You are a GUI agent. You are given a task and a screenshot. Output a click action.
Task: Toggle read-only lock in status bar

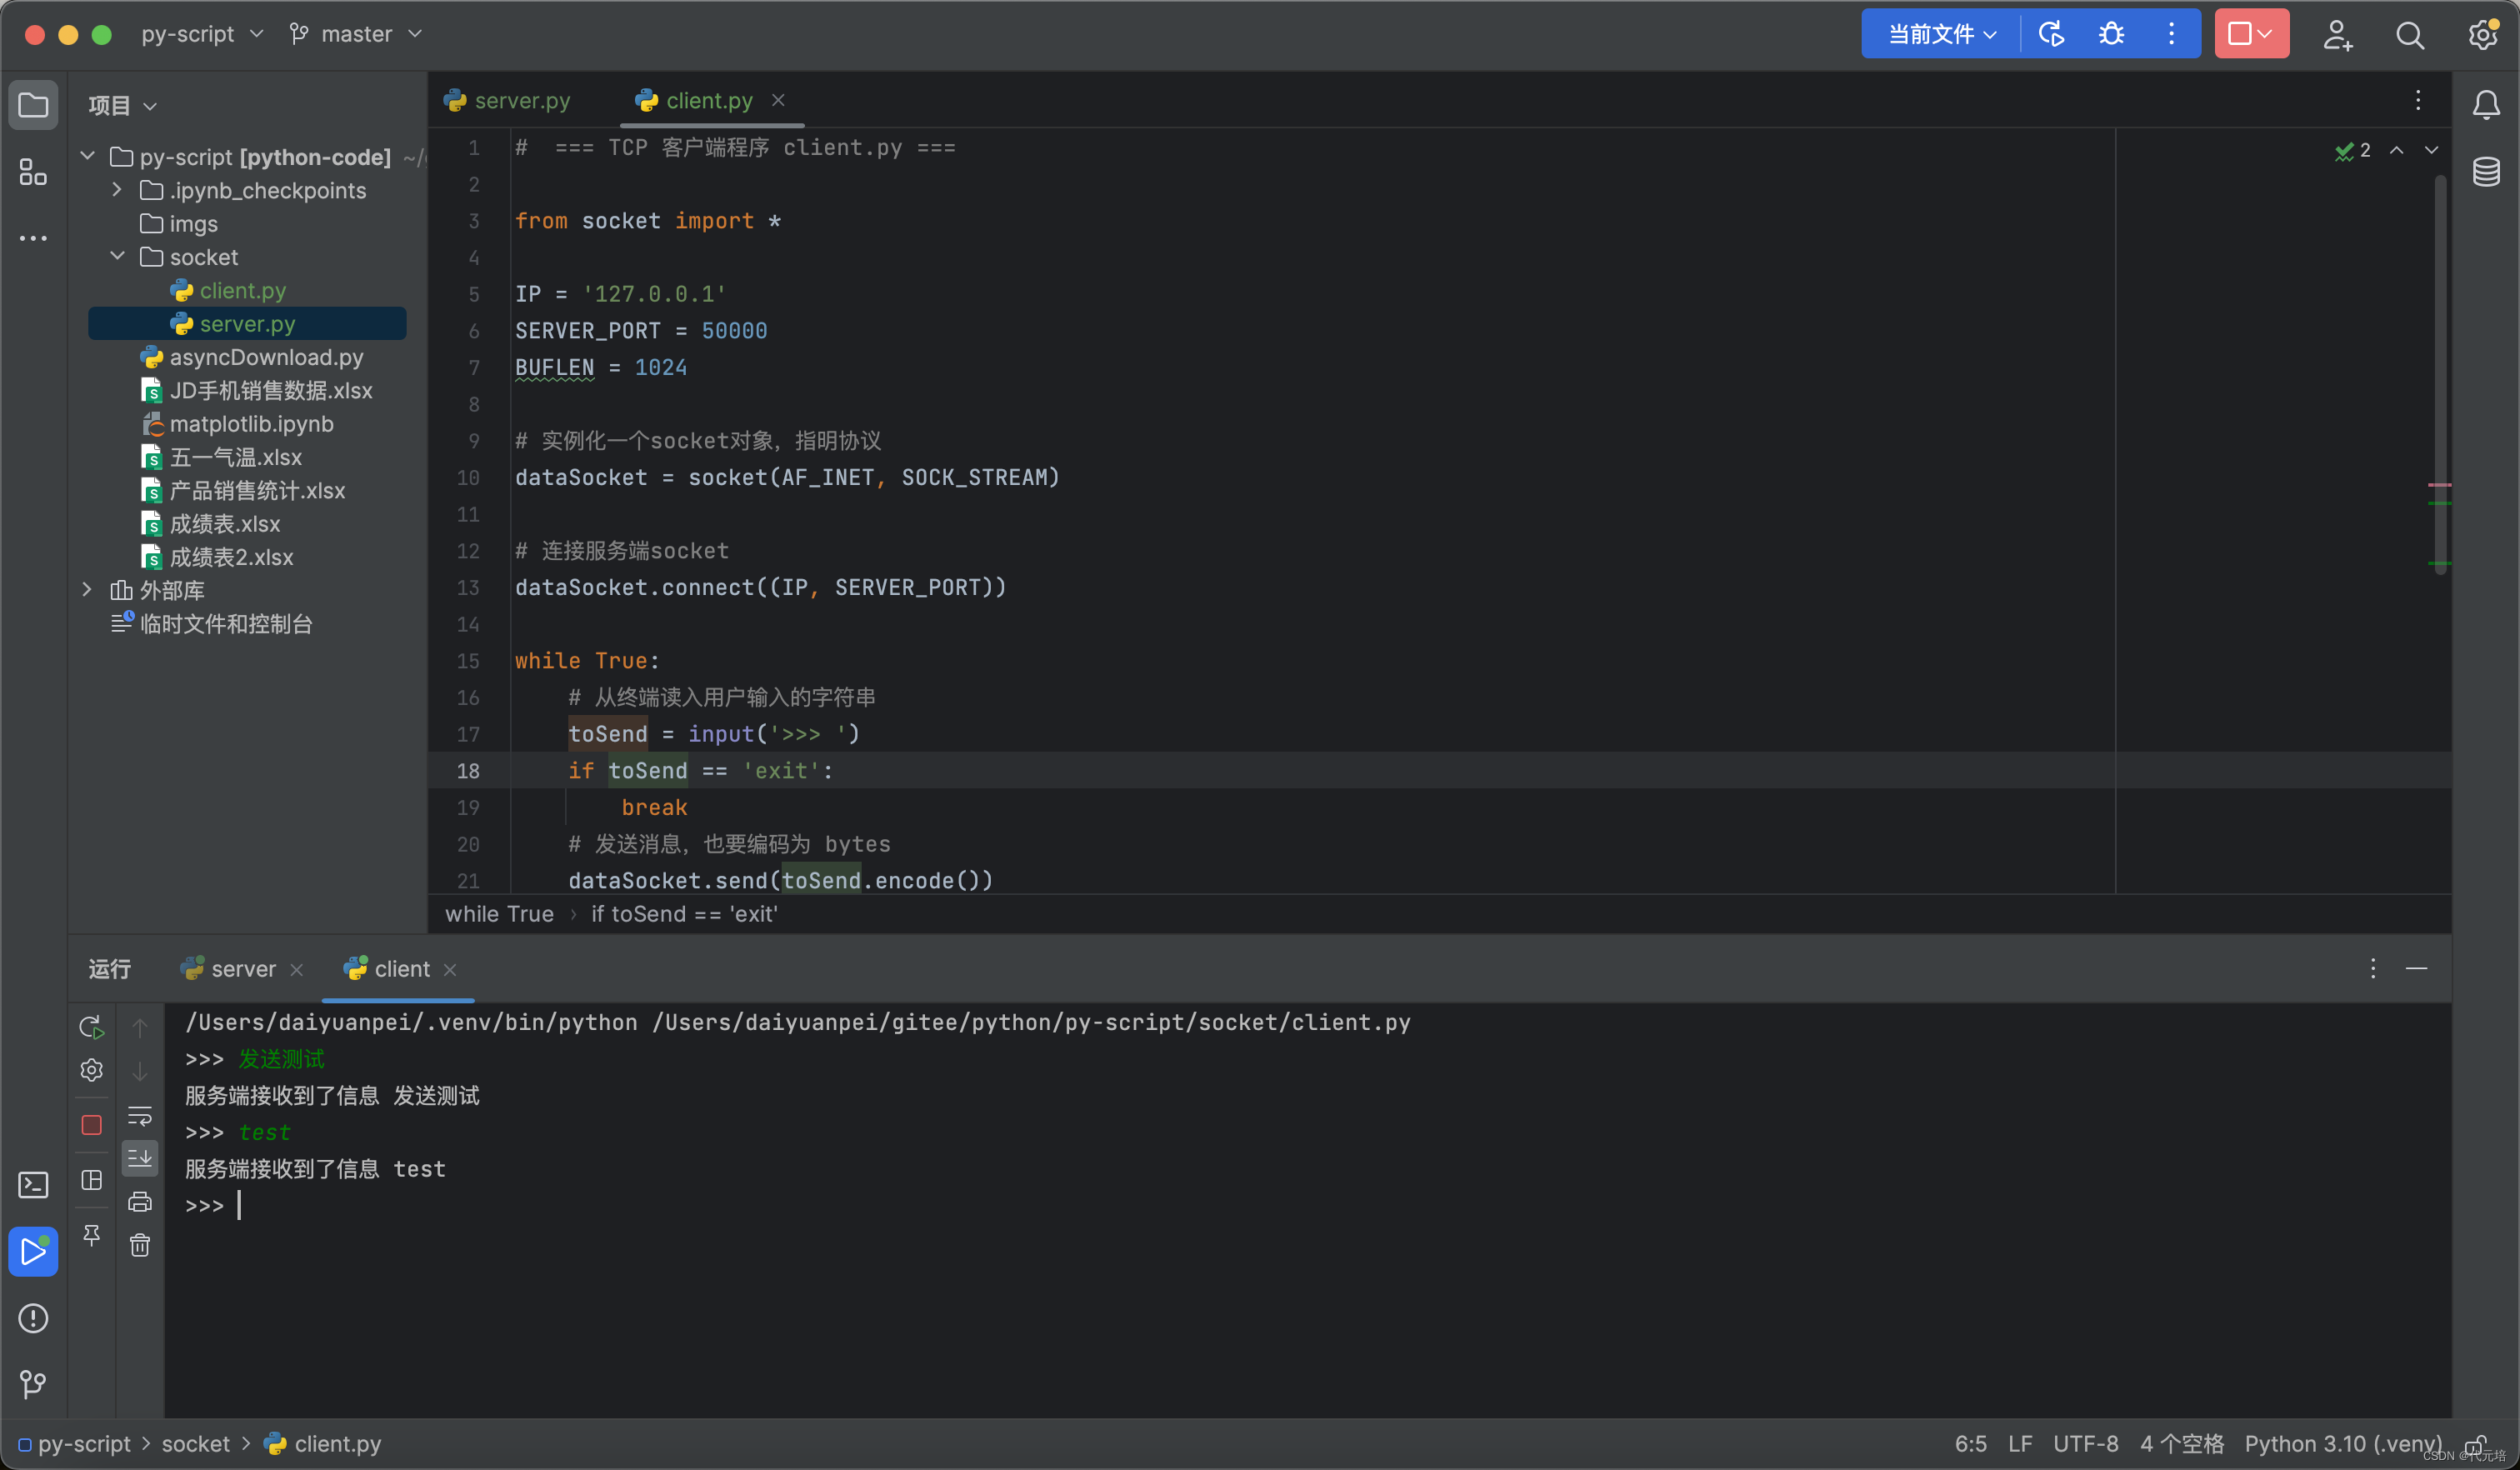point(2476,1445)
